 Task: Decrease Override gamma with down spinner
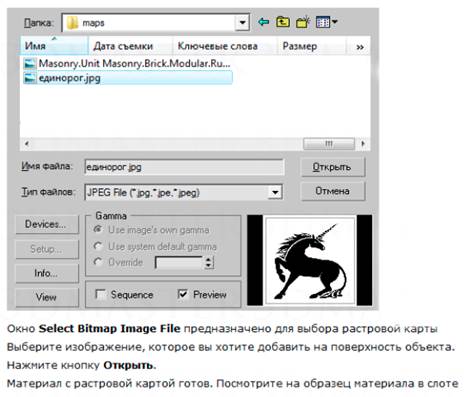209,266
